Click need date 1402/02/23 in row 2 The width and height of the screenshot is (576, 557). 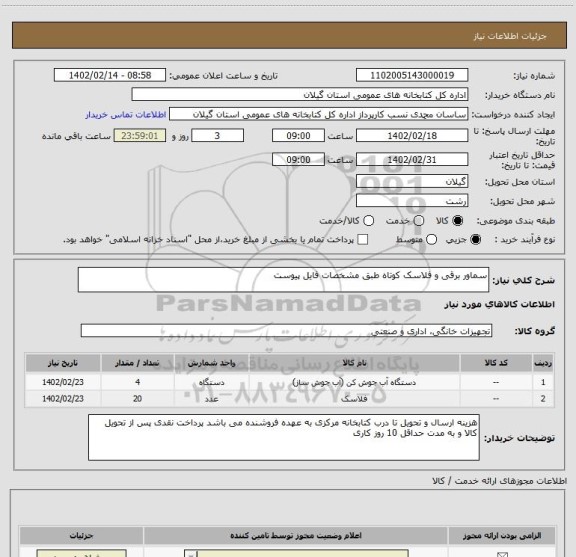tap(63, 399)
